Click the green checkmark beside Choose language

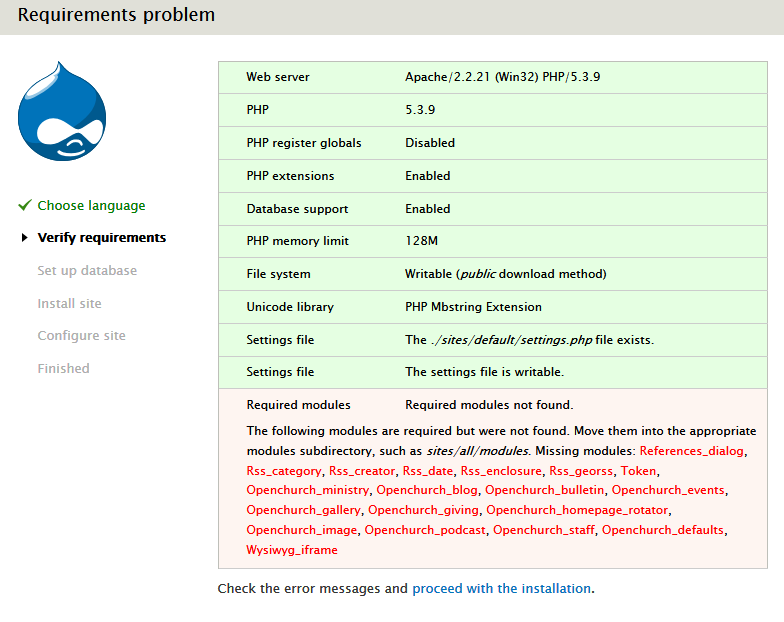coord(25,206)
